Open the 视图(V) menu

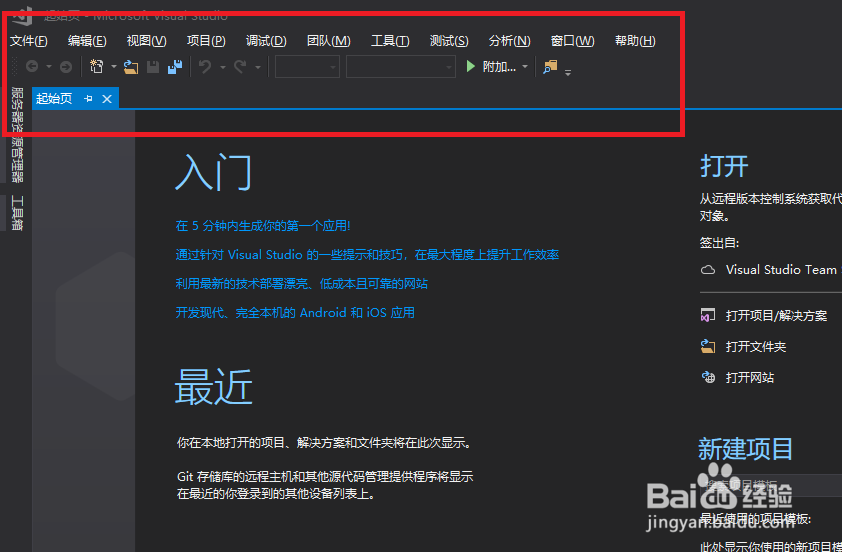147,41
